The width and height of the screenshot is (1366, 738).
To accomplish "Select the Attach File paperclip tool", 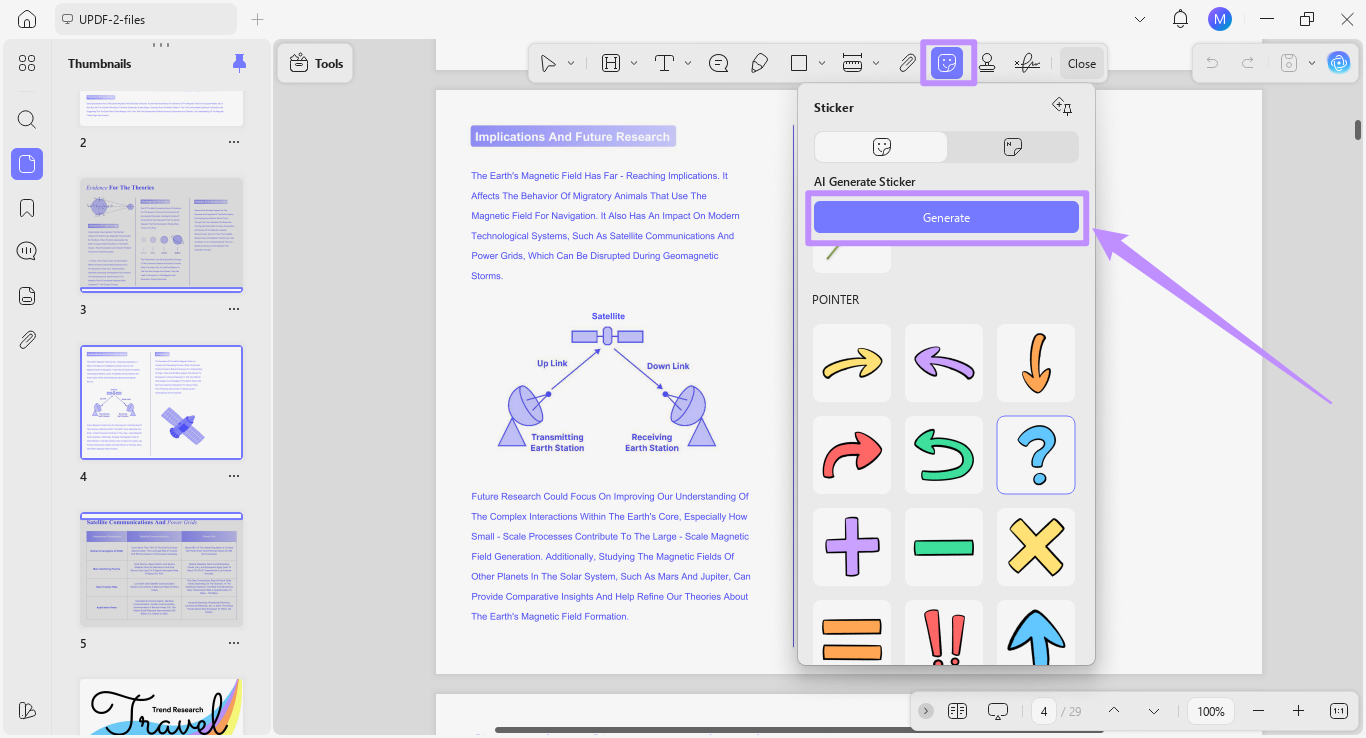I will (906, 63).
